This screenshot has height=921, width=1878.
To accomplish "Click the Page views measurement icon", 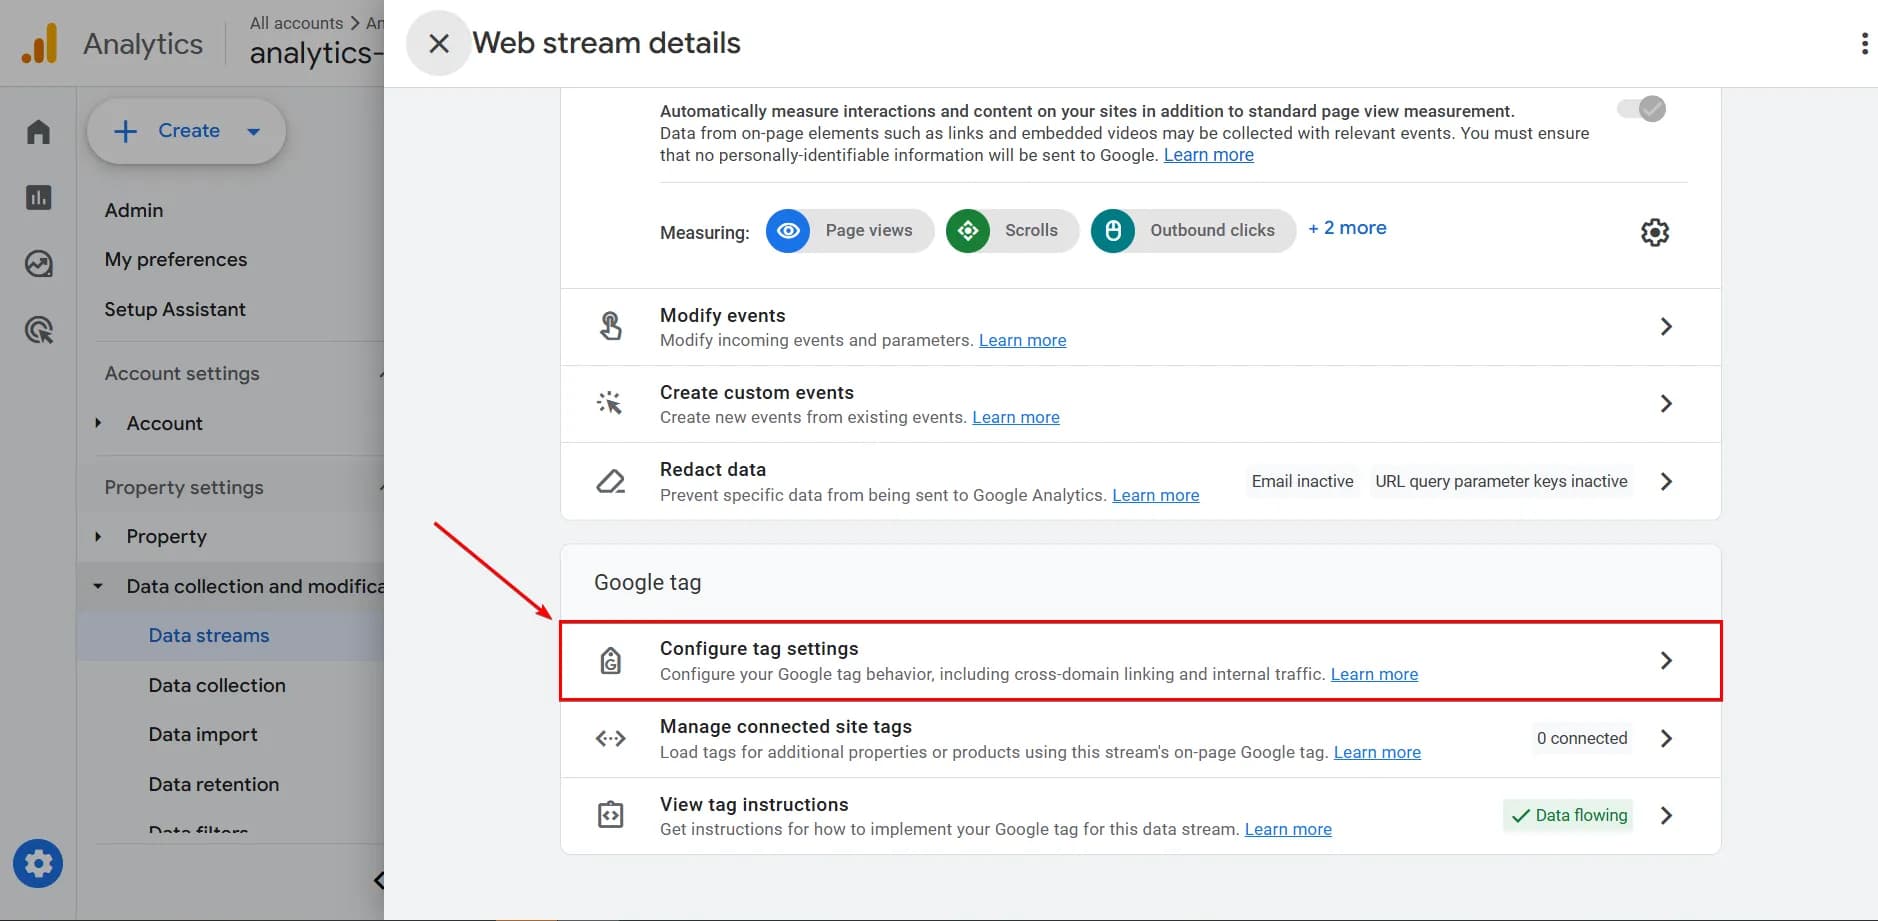I will point(789,231).
